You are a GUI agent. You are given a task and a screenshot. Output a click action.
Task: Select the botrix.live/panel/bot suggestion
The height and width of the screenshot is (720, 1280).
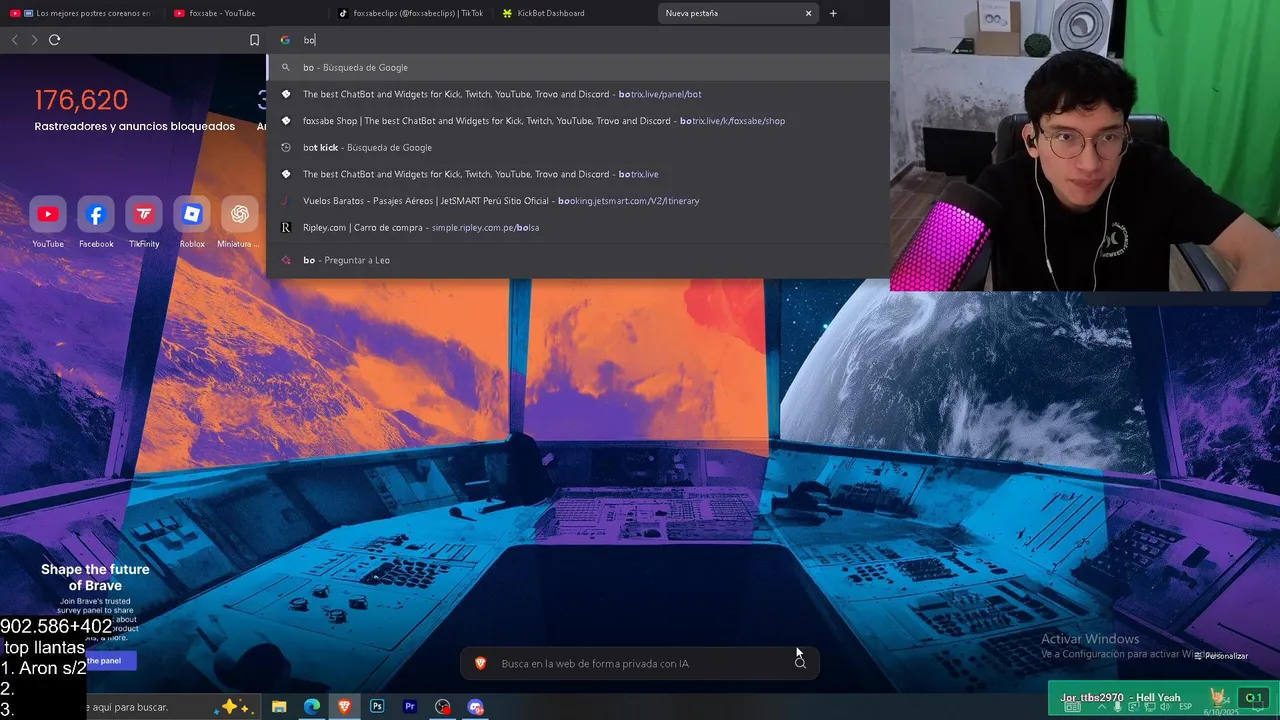[x=578, y=94]
